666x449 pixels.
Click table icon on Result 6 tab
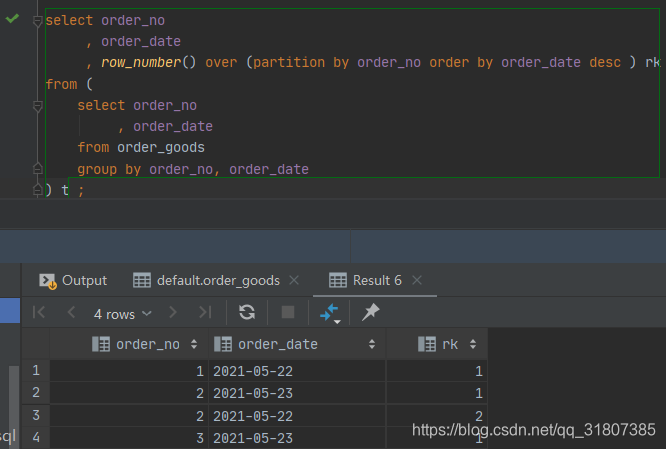click(x=338, y=280)
